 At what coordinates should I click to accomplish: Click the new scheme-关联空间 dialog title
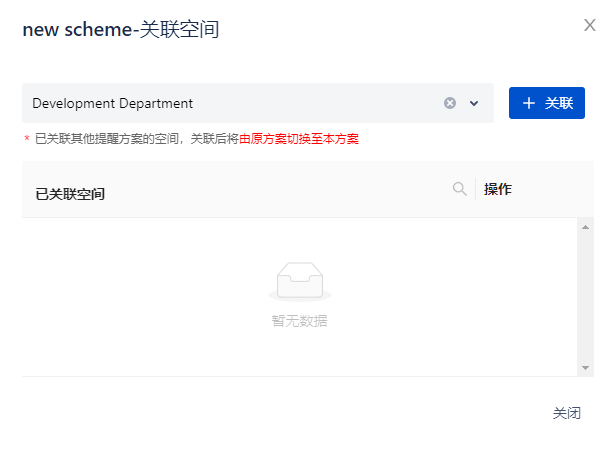pyautogui.click(x=121, y=30)
